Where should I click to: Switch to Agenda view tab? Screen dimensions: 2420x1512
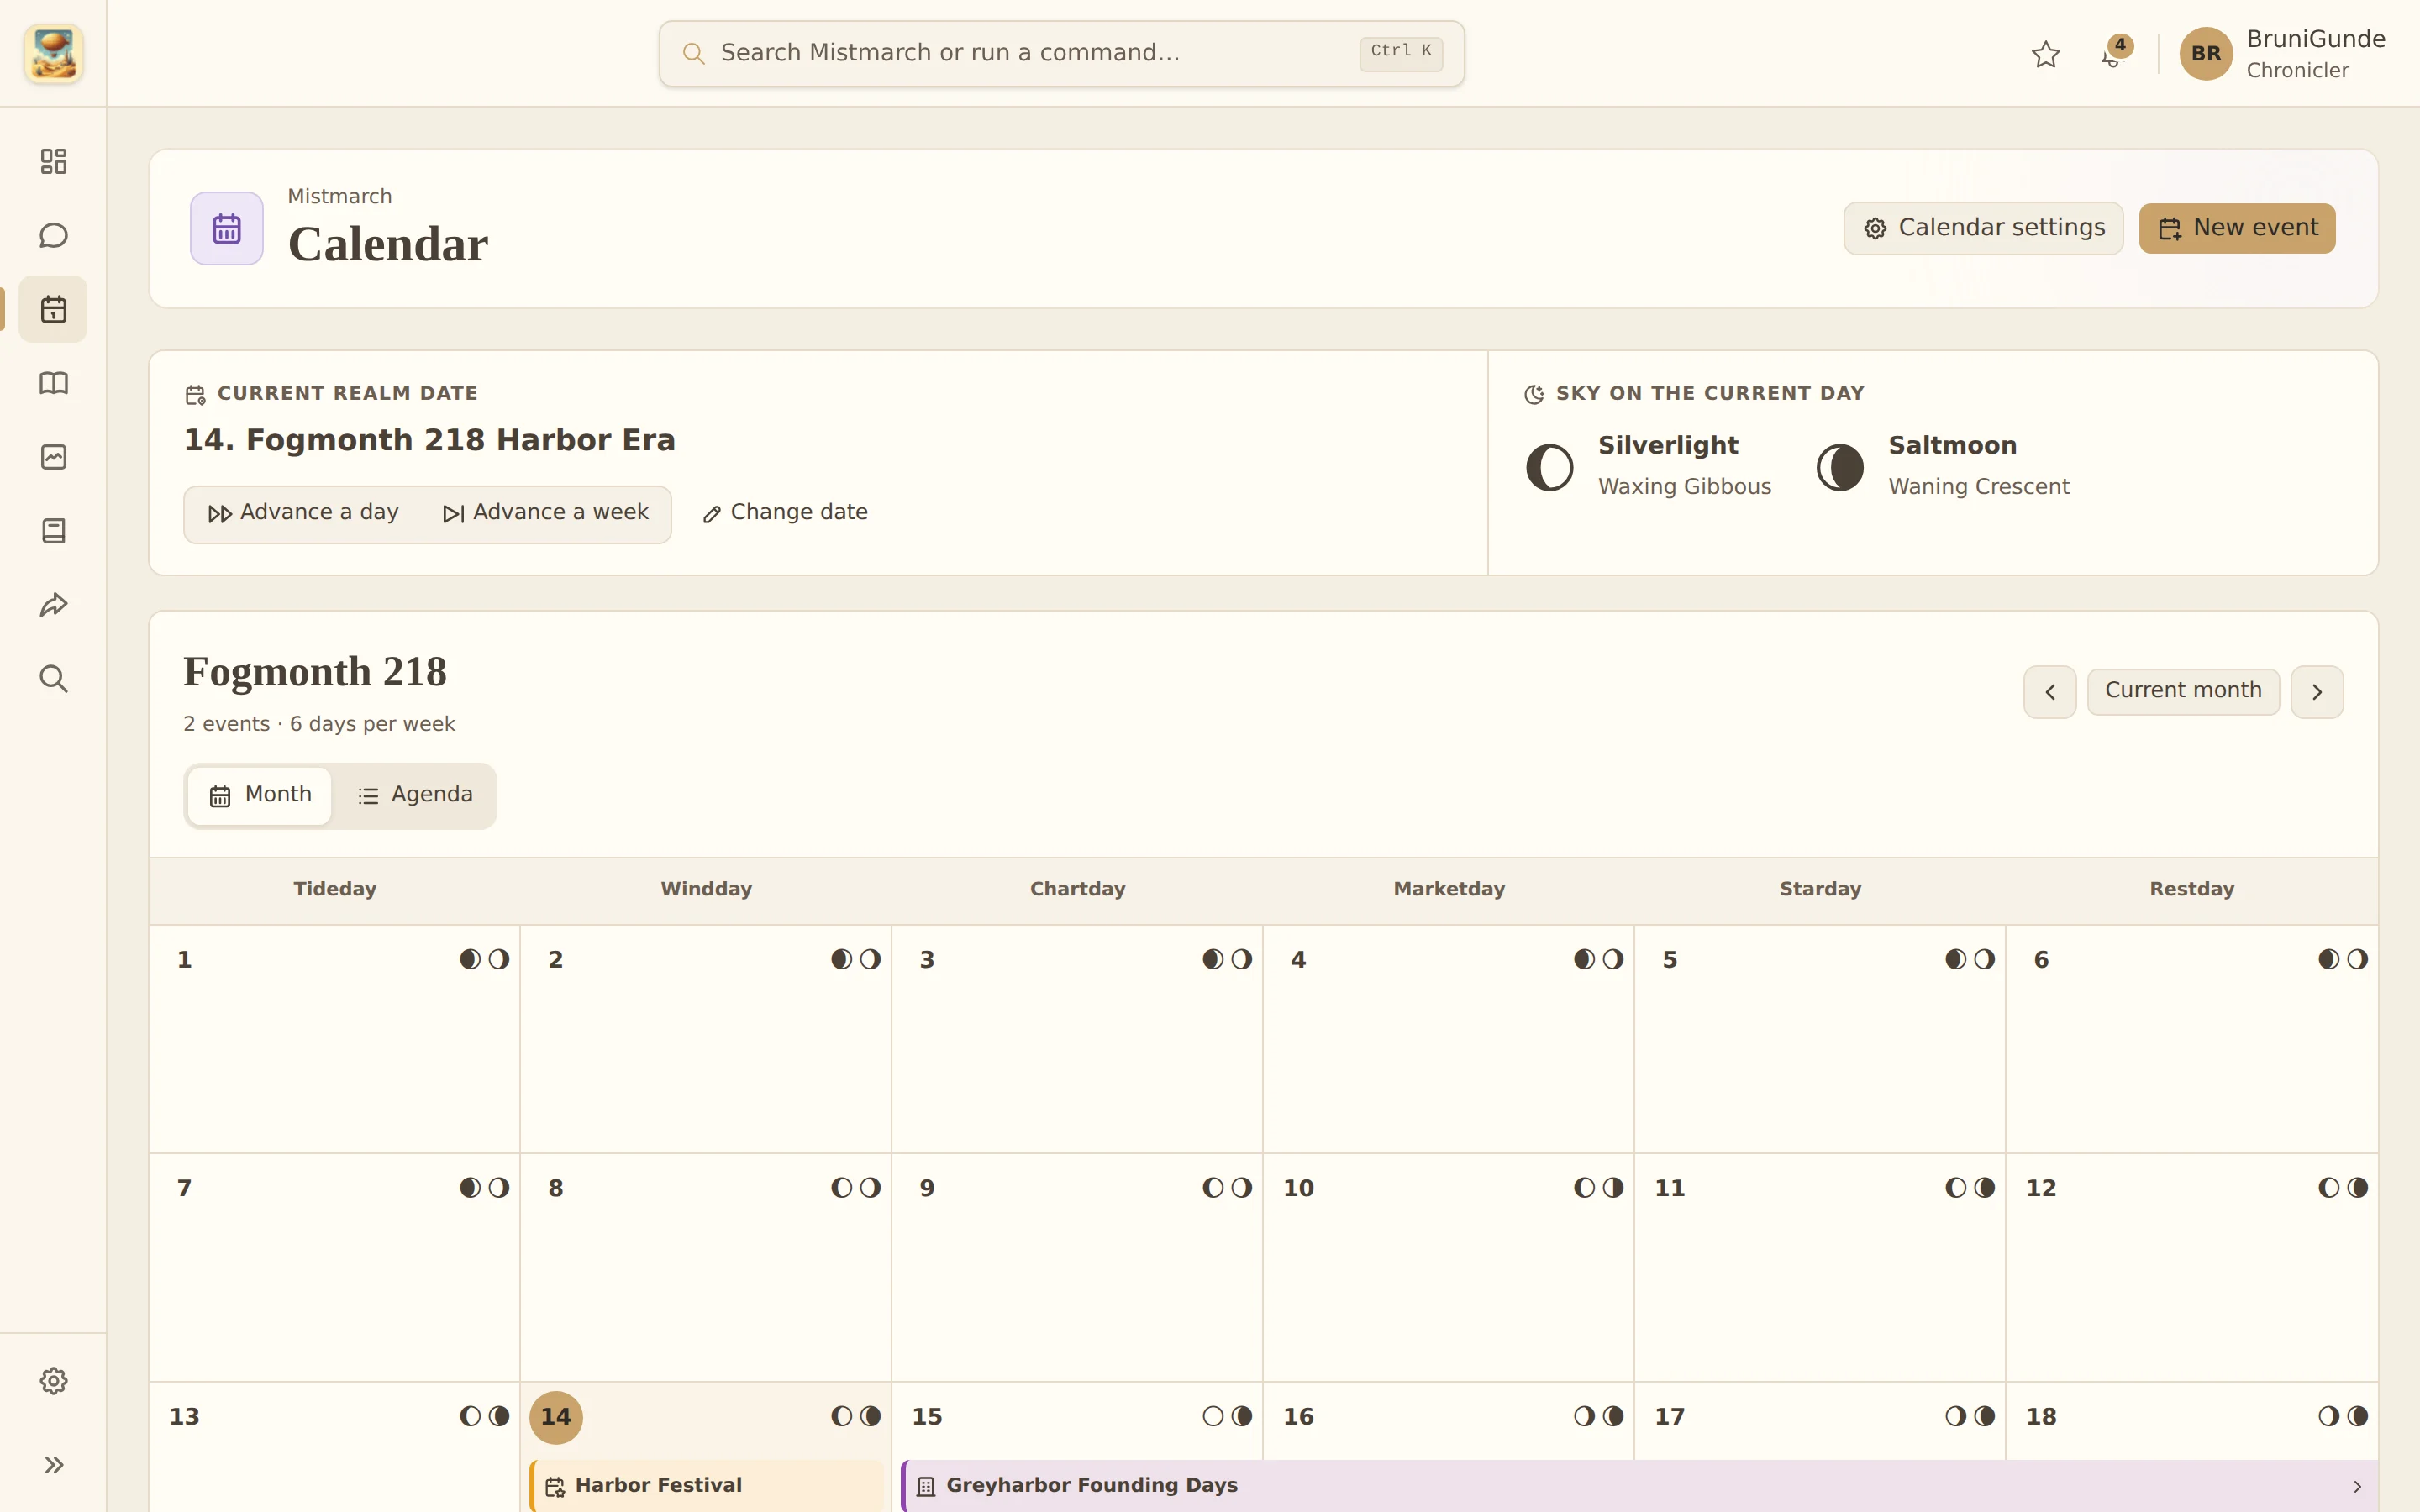tap(415, 795)
